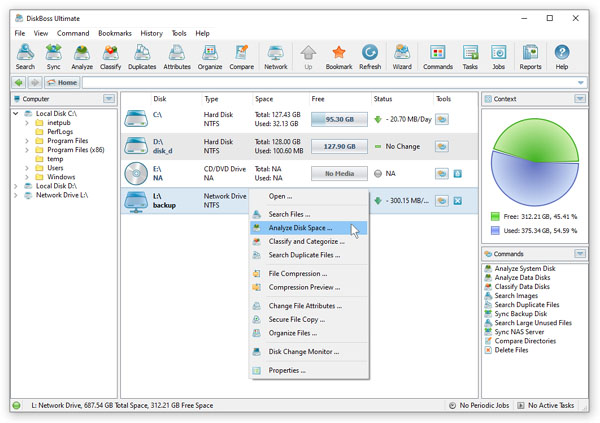Click the address path input field
Screen dimensions: 600x423
click(x=329, y=83)
